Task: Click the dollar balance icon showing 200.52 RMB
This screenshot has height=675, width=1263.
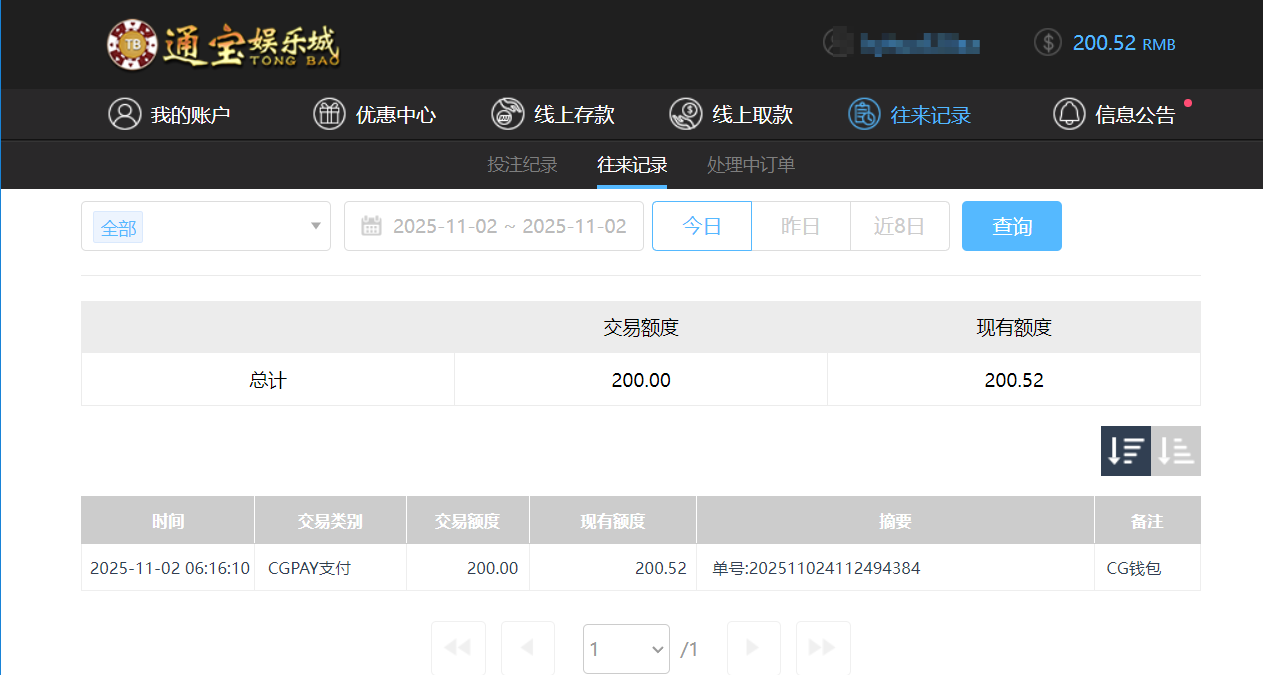Action: [x=1047, y=43]
